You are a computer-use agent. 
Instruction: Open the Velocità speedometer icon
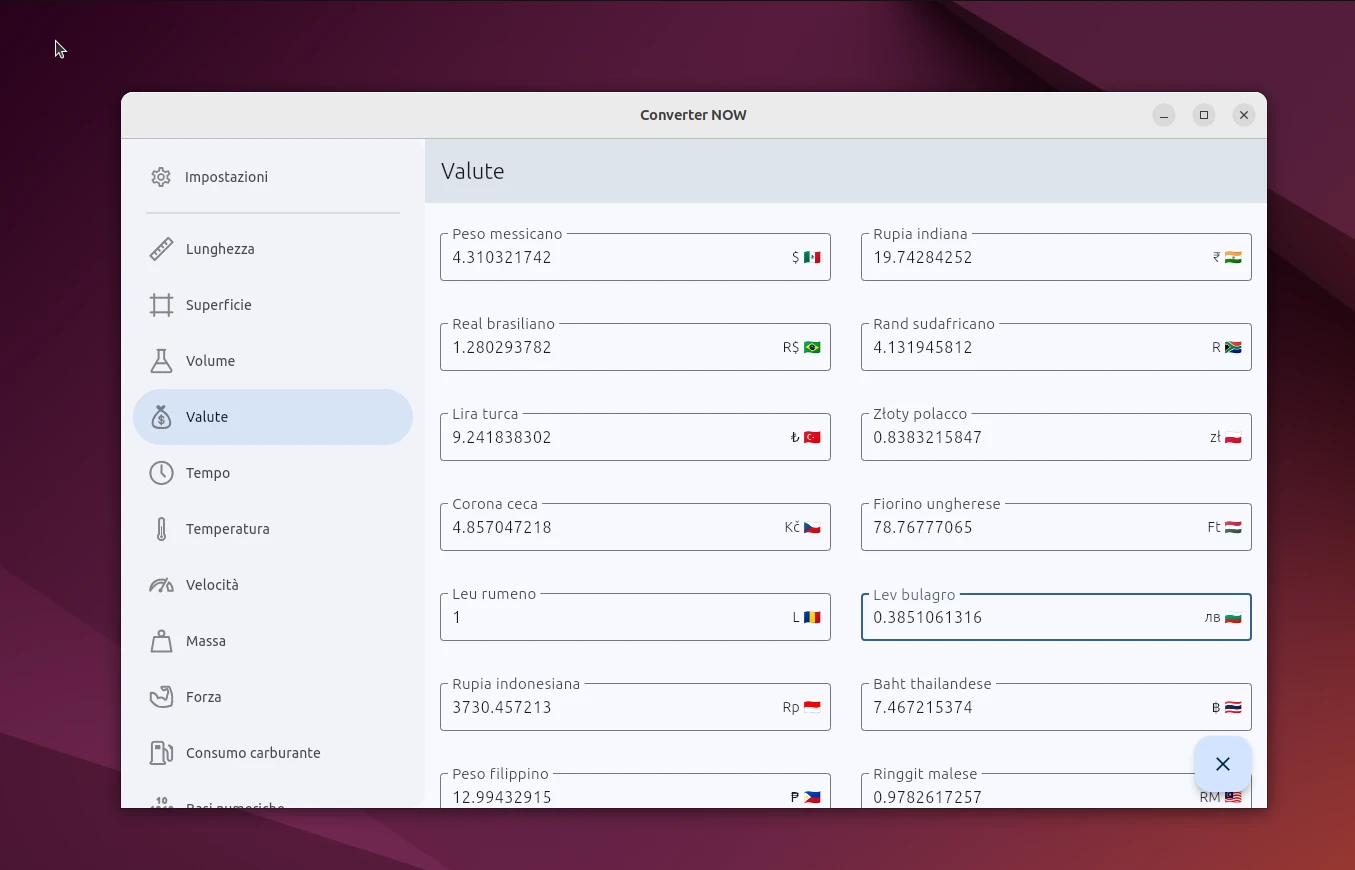[161, 585]
